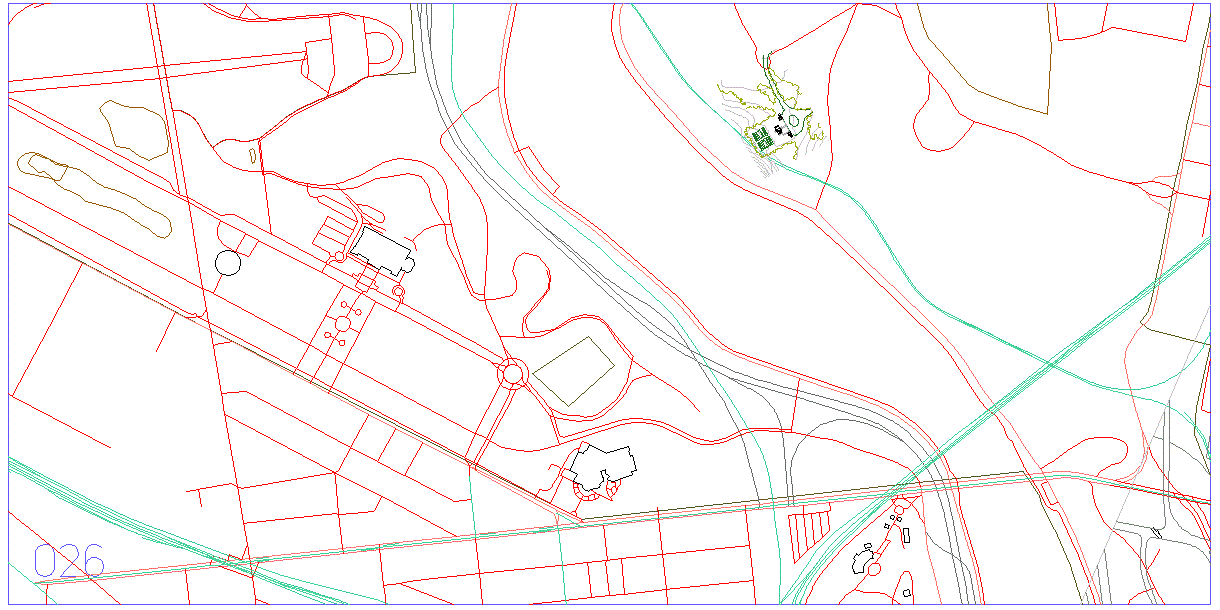Select the elongated olive contour shape
1220x610 pixels.
pos(93,194)
